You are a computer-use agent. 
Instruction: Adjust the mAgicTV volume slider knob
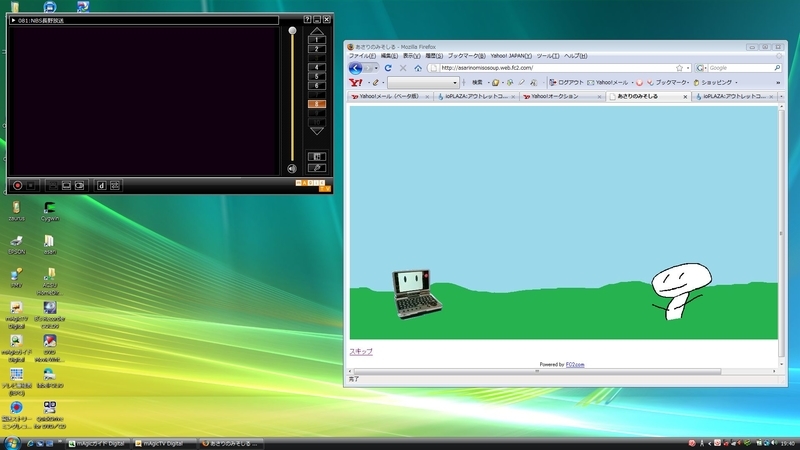click(x=292, y=31)
